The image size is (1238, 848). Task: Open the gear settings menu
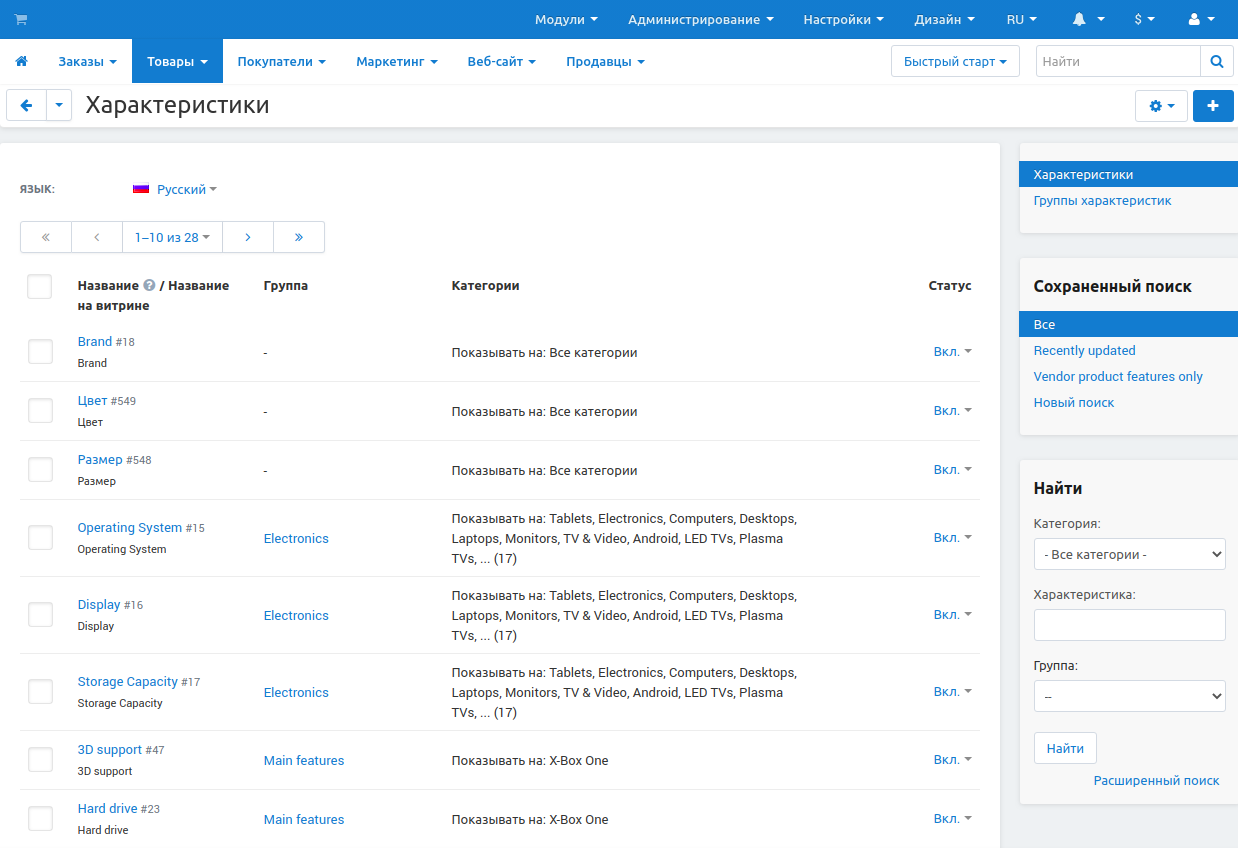1161,106
